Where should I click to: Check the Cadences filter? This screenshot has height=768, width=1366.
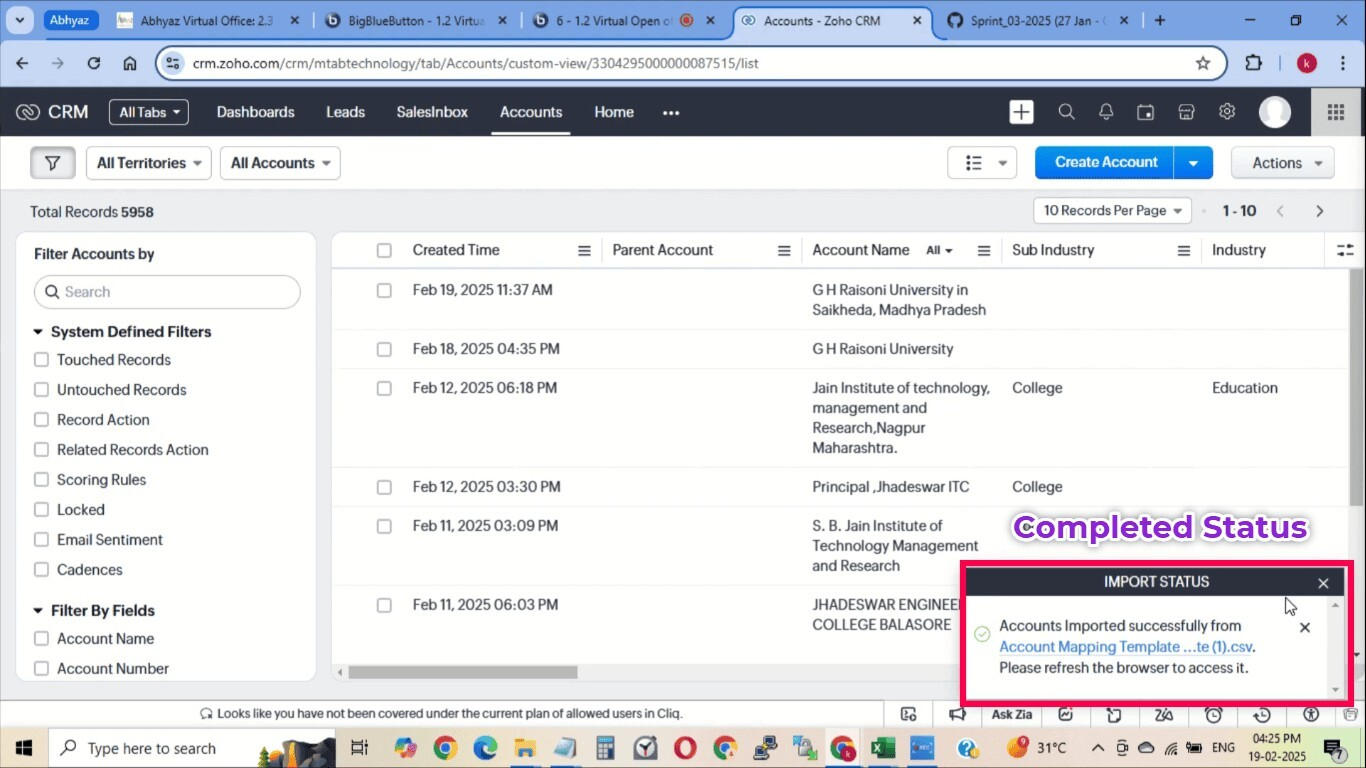[41, 570]
